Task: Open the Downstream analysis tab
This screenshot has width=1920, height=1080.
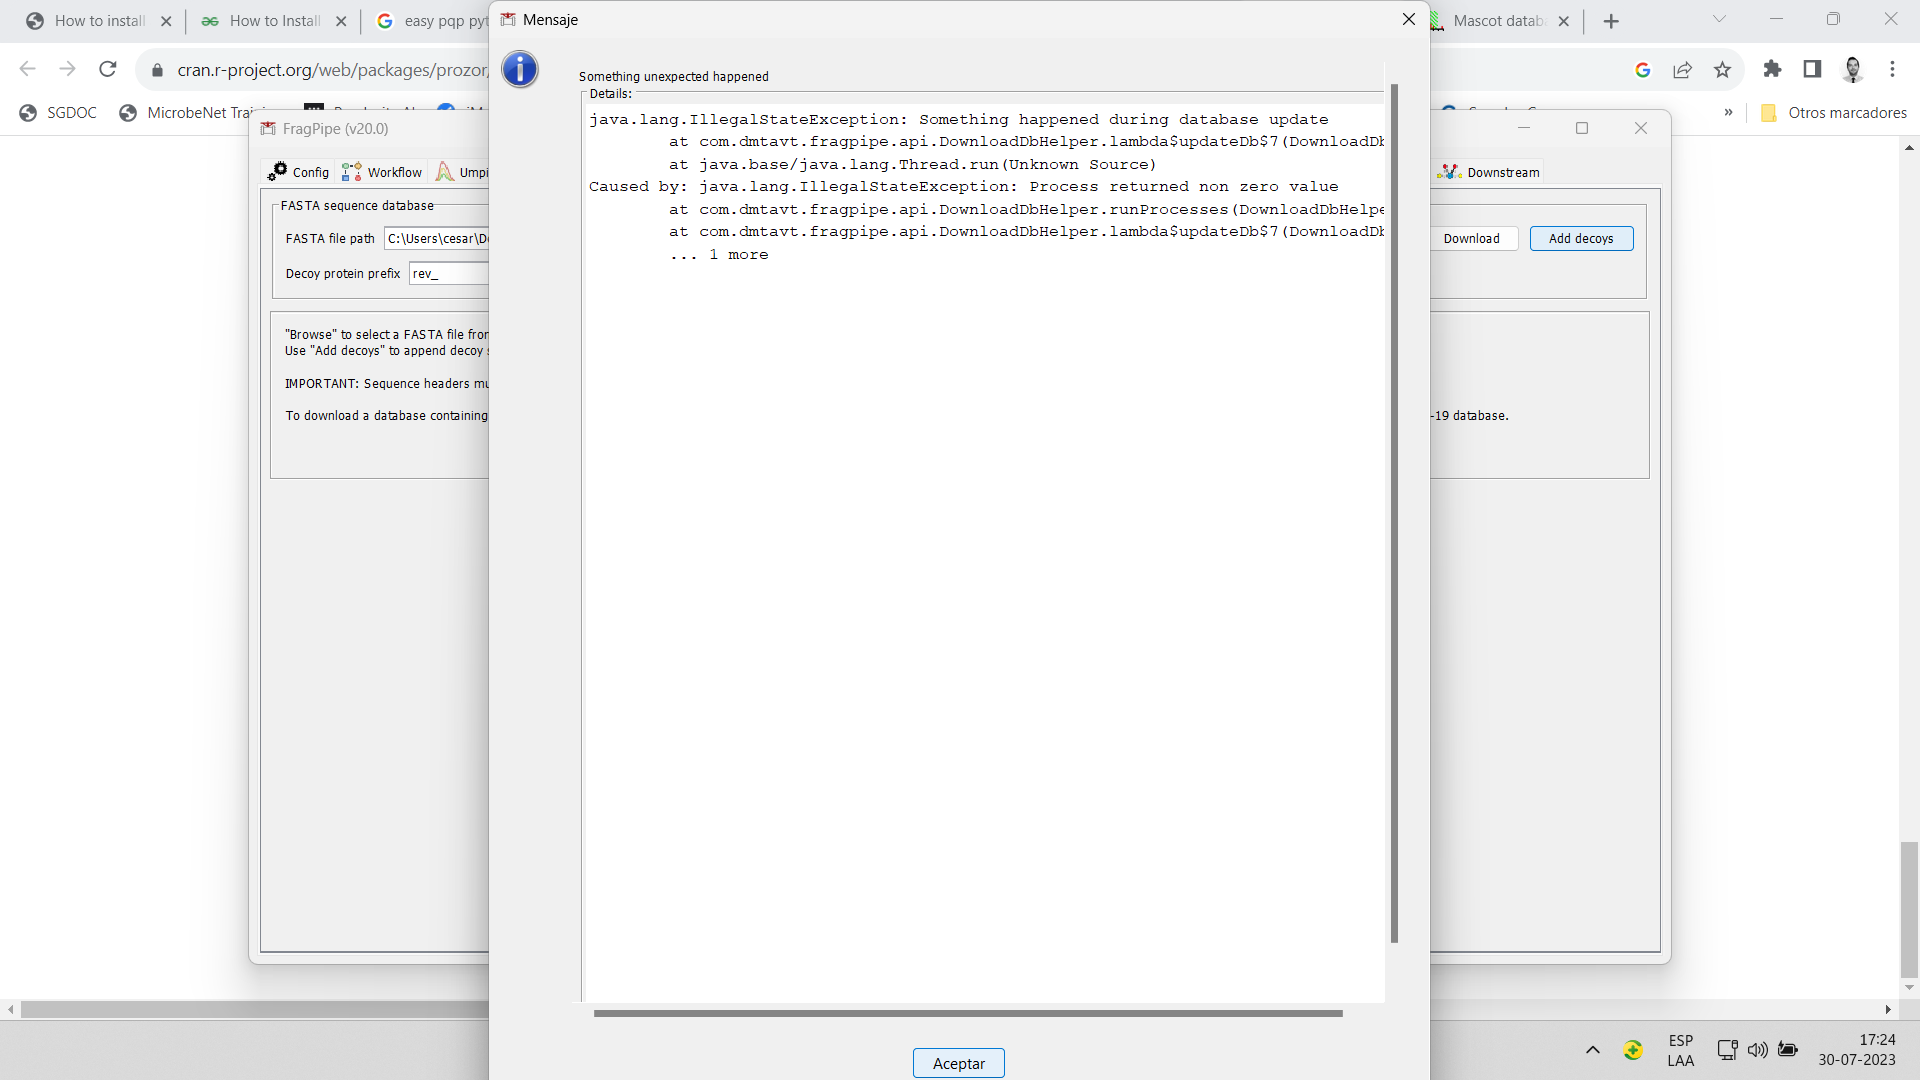Action: [1488, 171]
